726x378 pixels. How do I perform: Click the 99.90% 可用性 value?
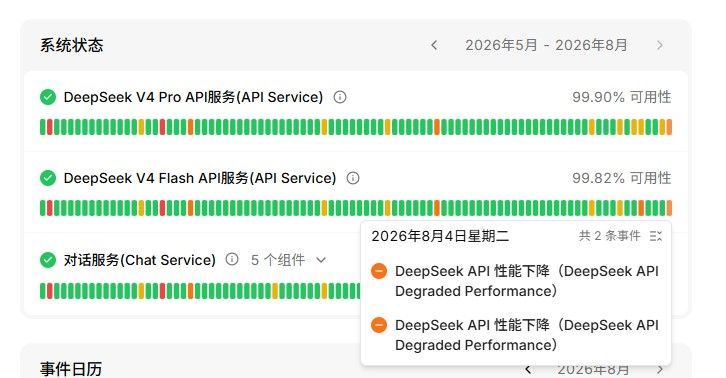click(621, 97)
